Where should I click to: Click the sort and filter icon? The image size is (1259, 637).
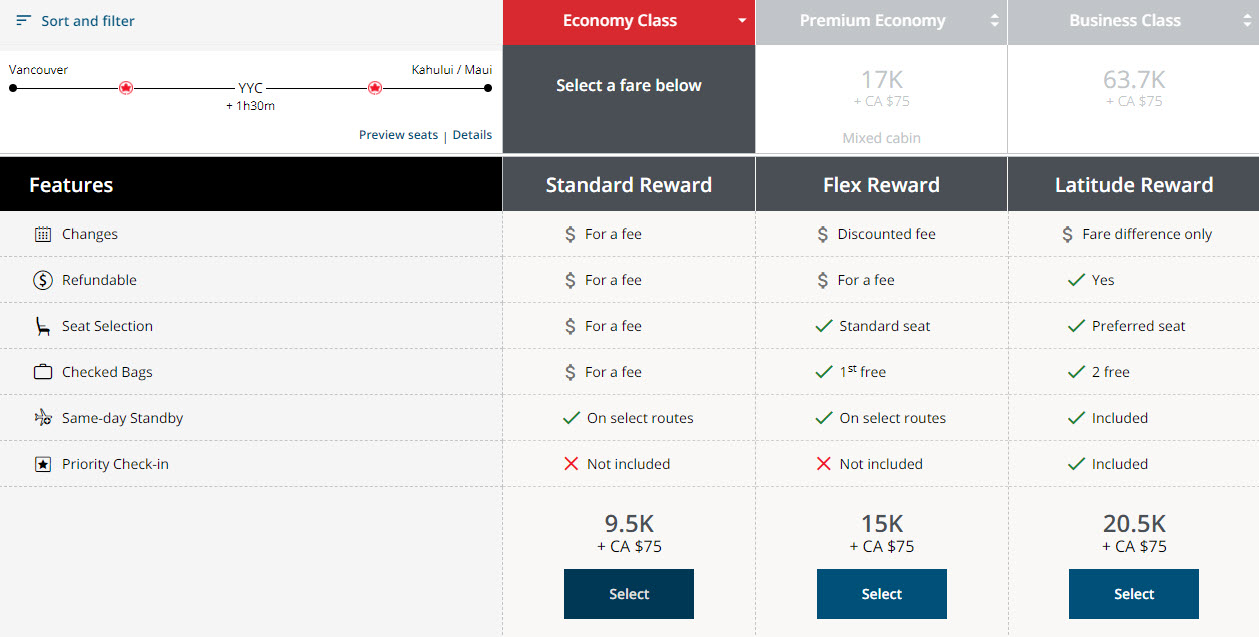coord(23,20)
